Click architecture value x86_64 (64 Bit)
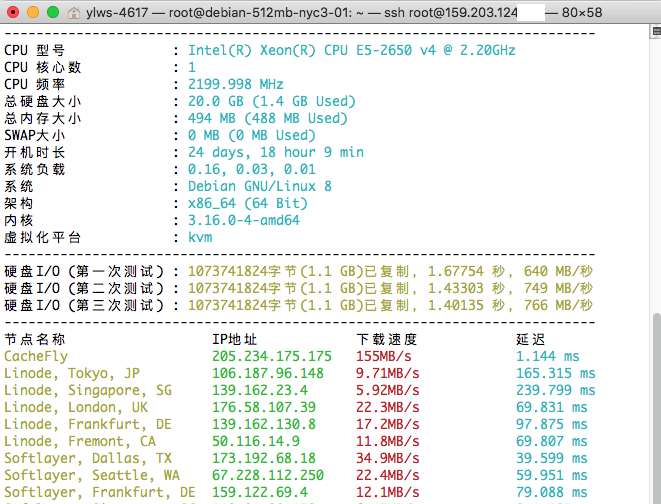Viewport: 661px width, 504px height. [x=248, y=203]
